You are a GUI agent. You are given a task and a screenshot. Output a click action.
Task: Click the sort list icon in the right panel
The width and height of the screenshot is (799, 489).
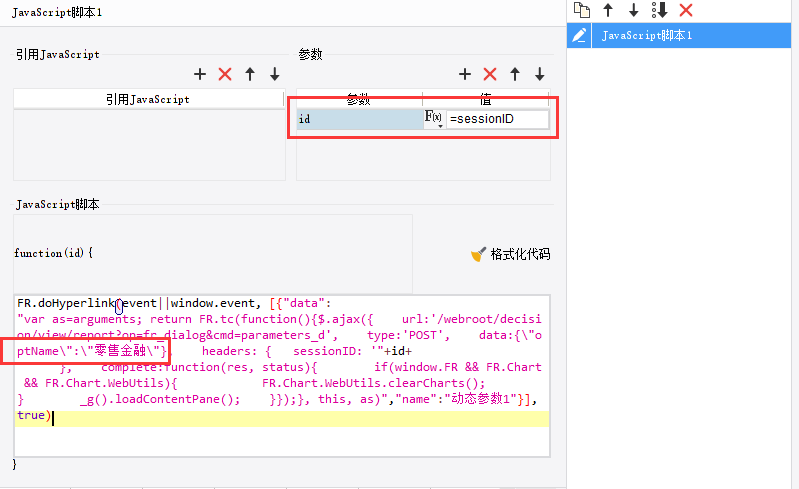pos(659,10)
